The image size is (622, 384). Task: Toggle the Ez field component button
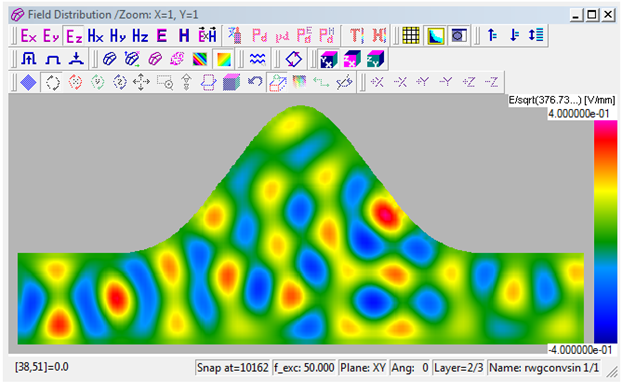(74, 36)
